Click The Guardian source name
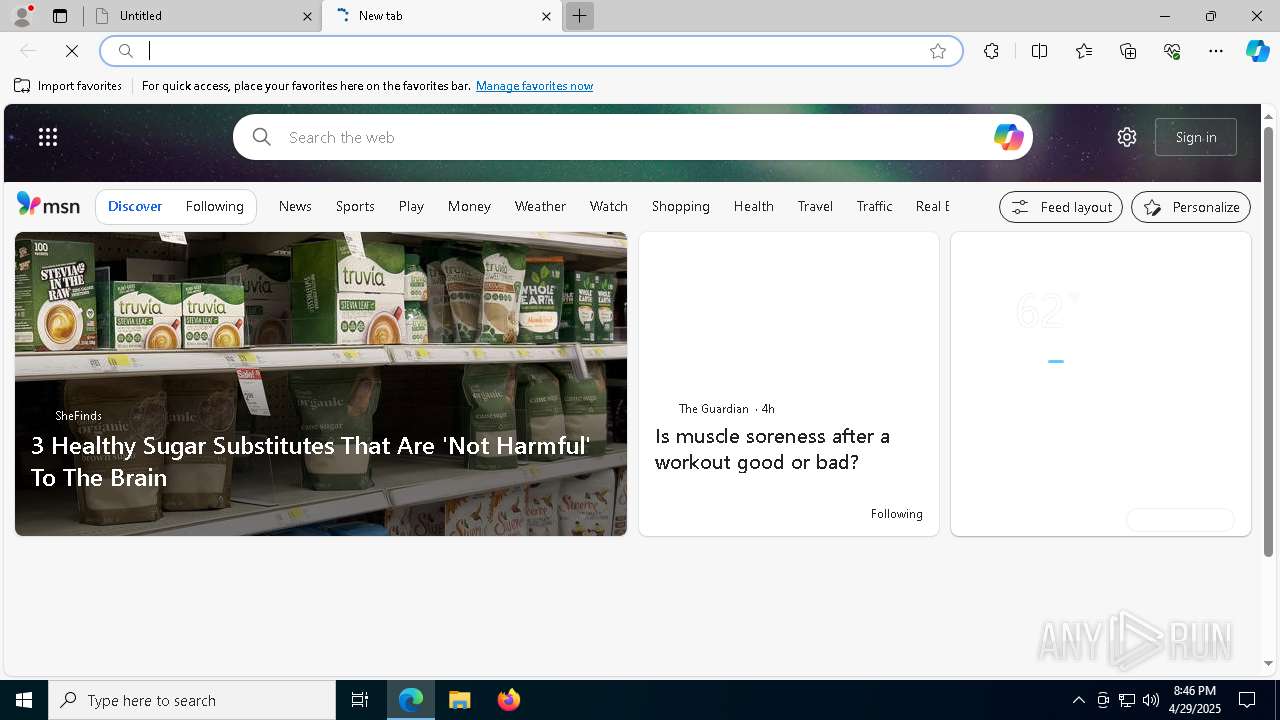 point(713,409)
